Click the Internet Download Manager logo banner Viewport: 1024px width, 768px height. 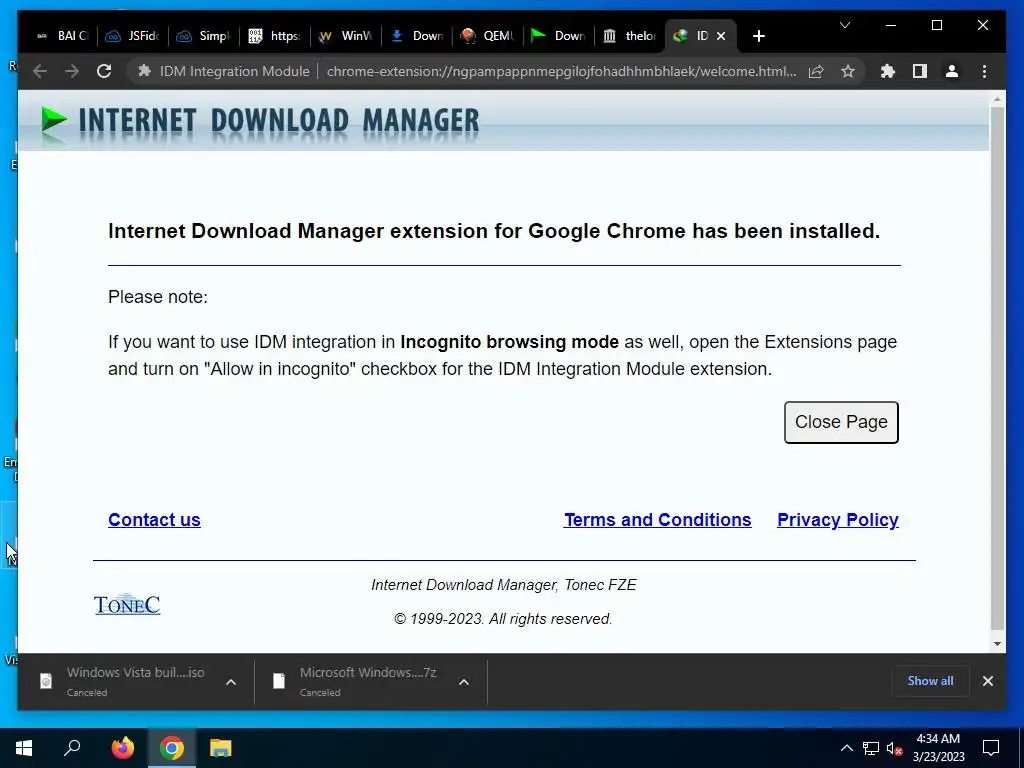click(260, 121)
